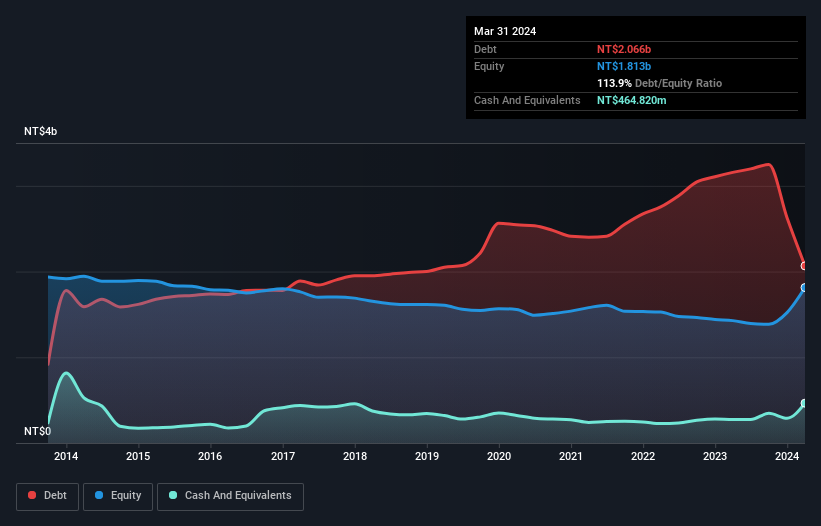Toggle the Debt legend button
Image resolution: width=821 pixels, height=526 pixels.
[x=47, y=496]
